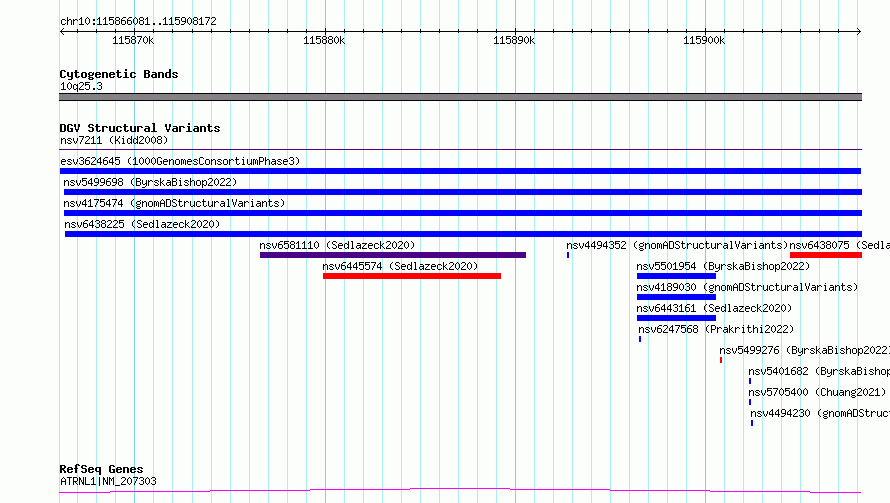Click the blue bar for nsv6438225
Viewport: 890px width, 503px height.
[463, 234]
